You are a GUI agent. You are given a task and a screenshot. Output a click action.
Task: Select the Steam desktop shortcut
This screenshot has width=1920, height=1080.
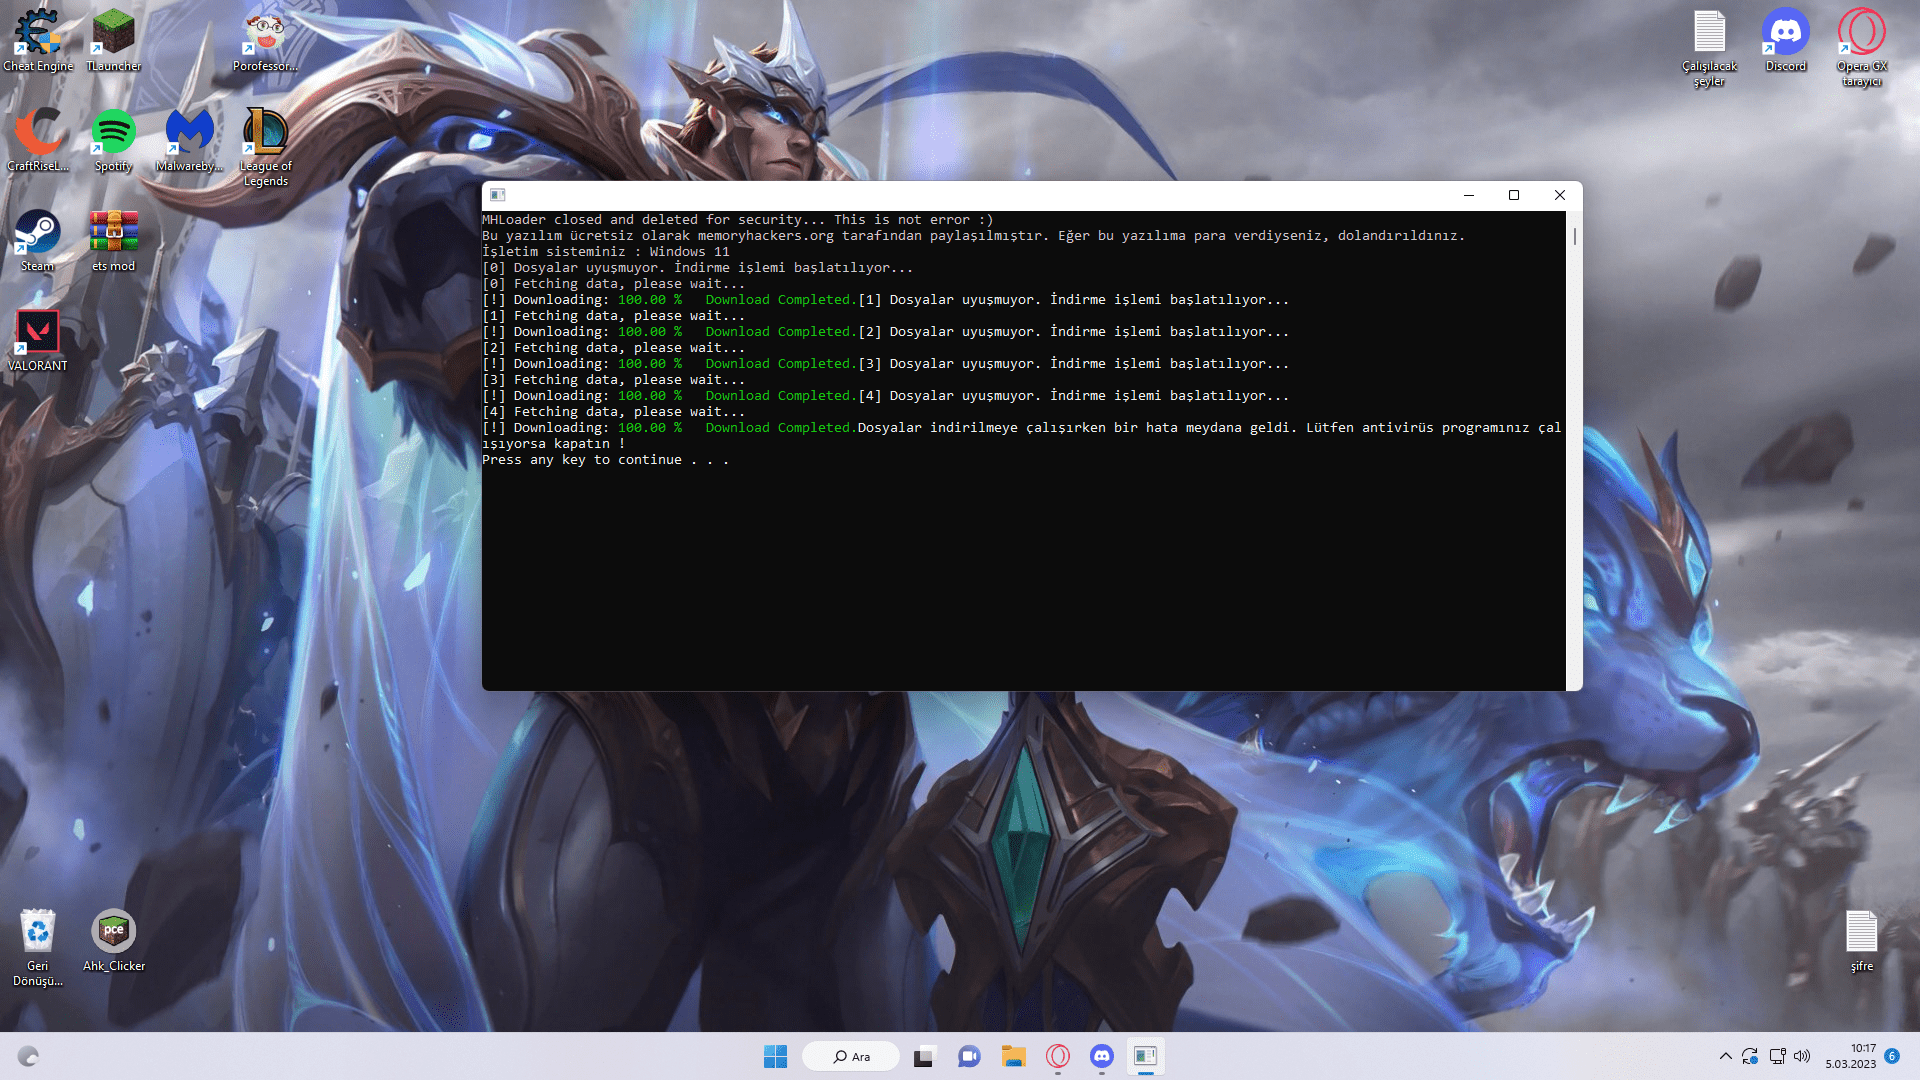click(38, 240)
